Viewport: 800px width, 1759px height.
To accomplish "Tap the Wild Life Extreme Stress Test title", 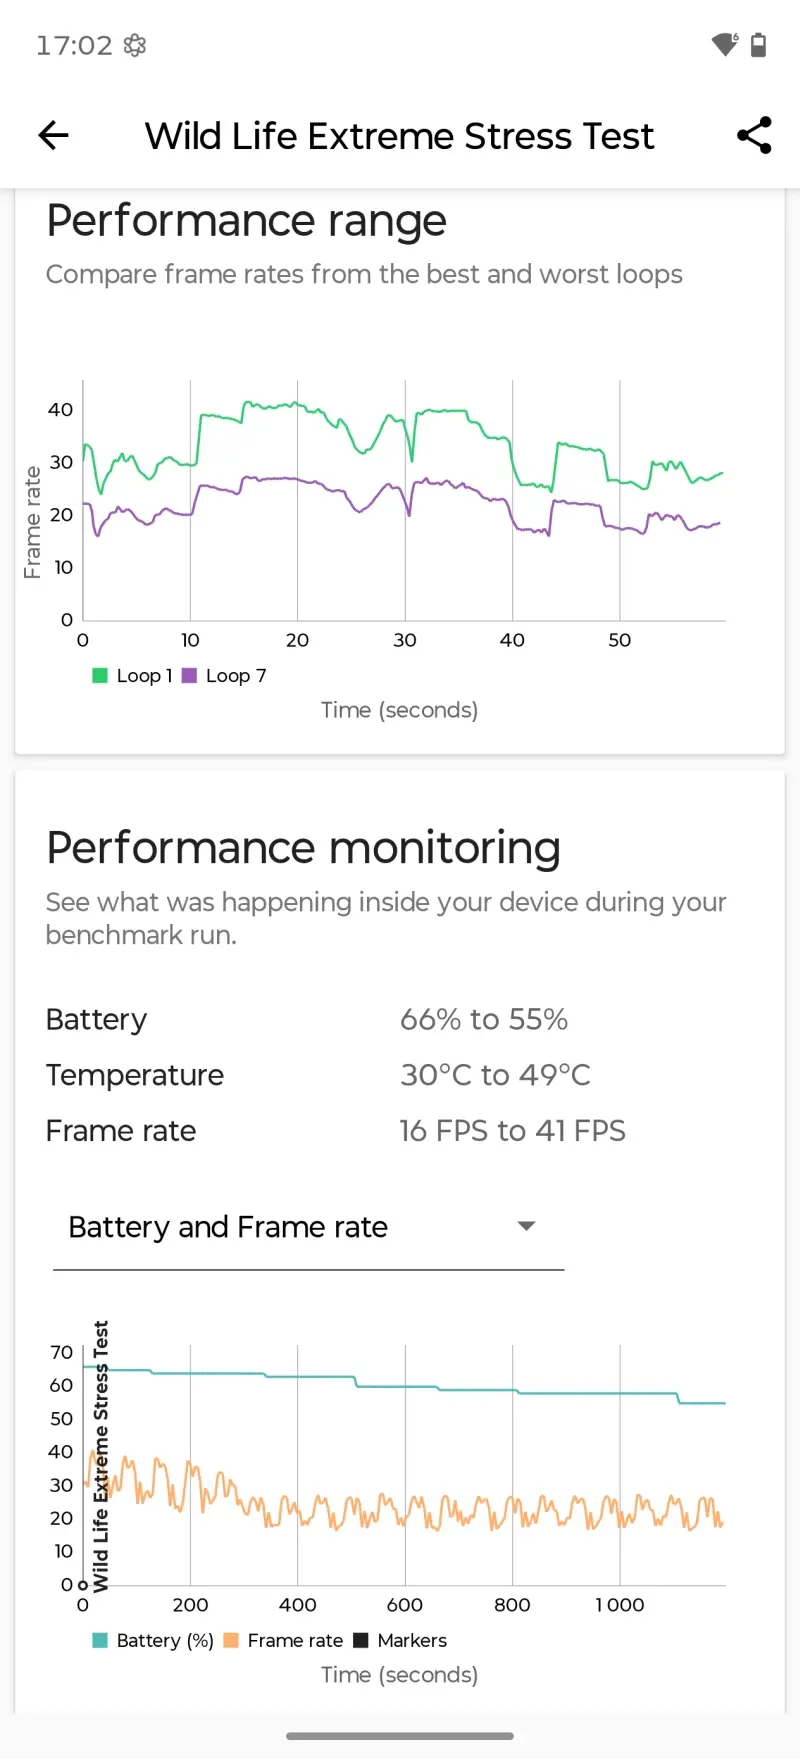I will [x=399, y=136].
